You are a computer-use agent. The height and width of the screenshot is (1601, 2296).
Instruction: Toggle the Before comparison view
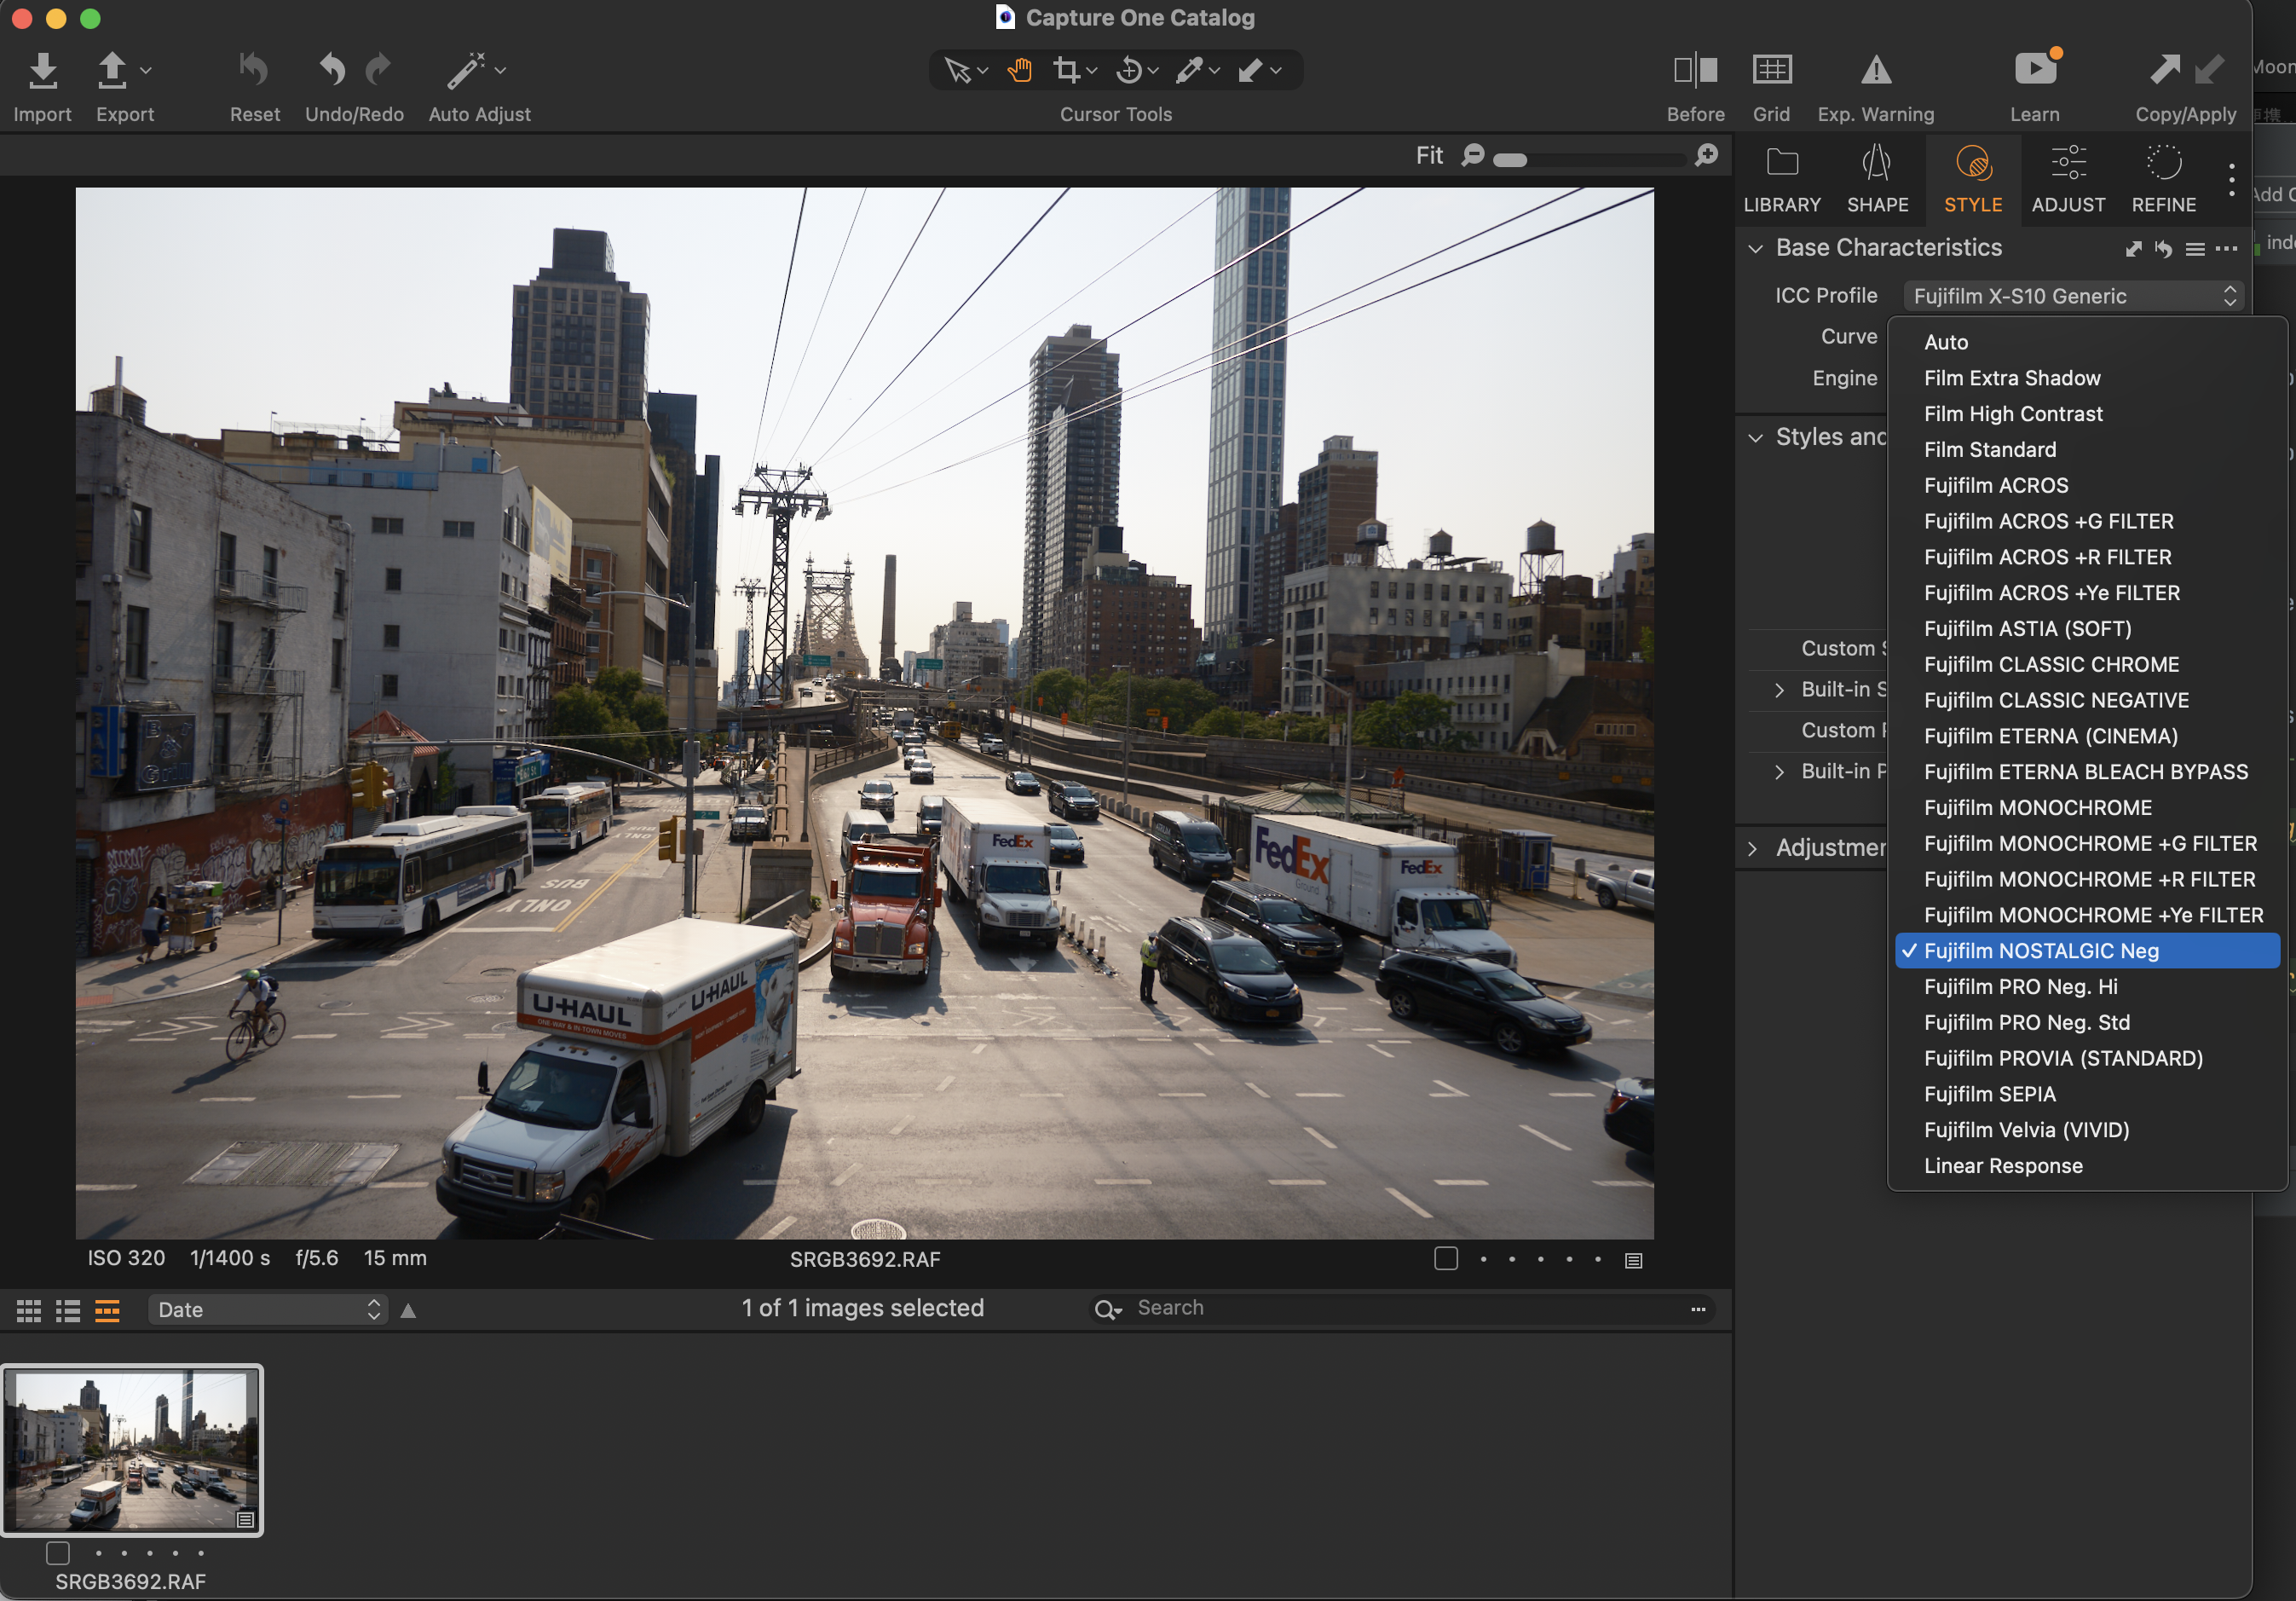tap(1695, 70)
